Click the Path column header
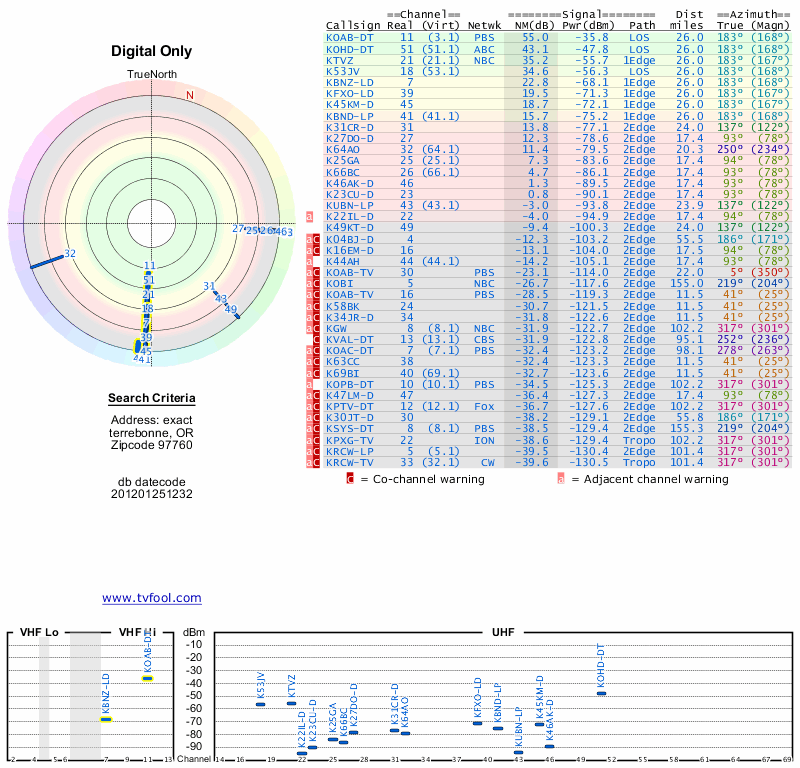The image size is (800, 768). click(x=642, y=26)
